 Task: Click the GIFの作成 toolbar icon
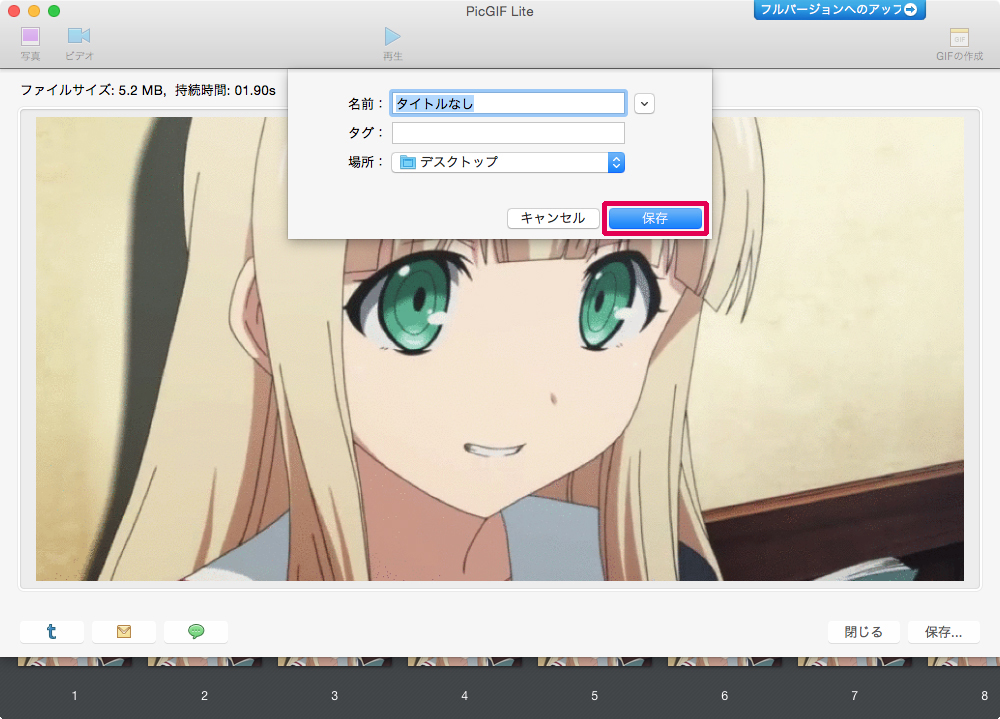coord(959,43)
